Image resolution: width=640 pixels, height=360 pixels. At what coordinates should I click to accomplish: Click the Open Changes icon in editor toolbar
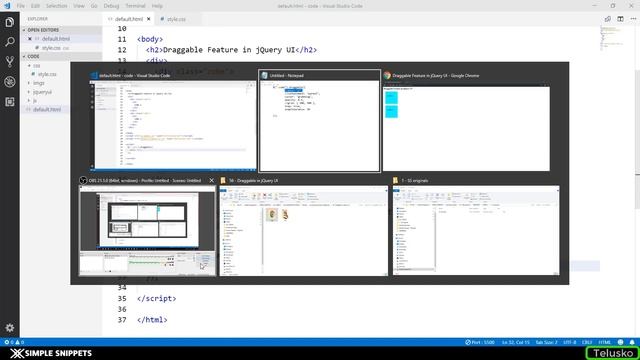tap(607, 19)
